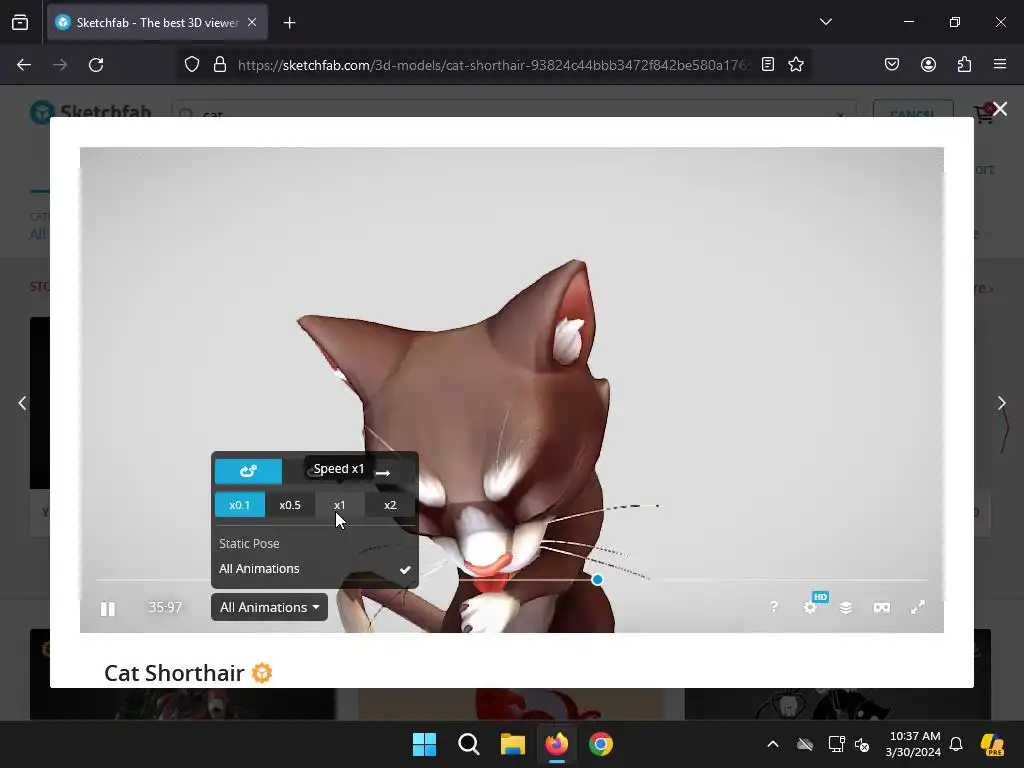View site security lock info
Screen dimensions: 1024x768
tap(220, 65)
